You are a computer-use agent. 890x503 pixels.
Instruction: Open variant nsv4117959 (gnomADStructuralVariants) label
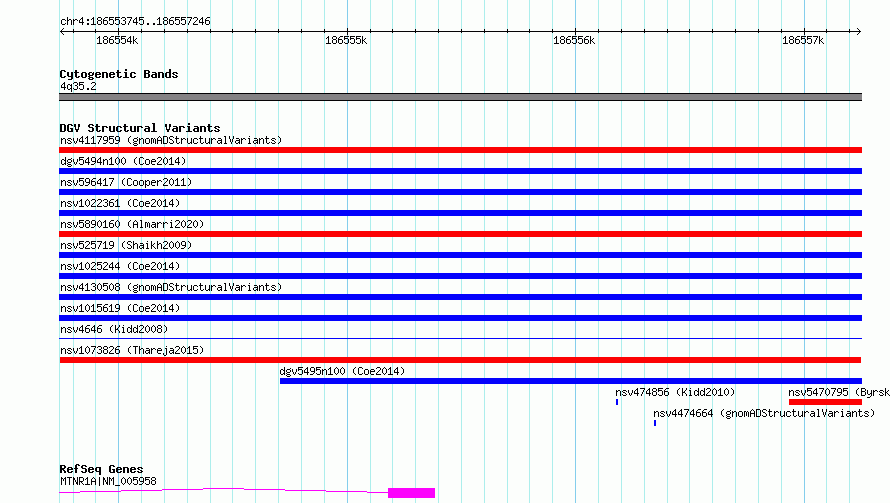[x=171, y=140]
